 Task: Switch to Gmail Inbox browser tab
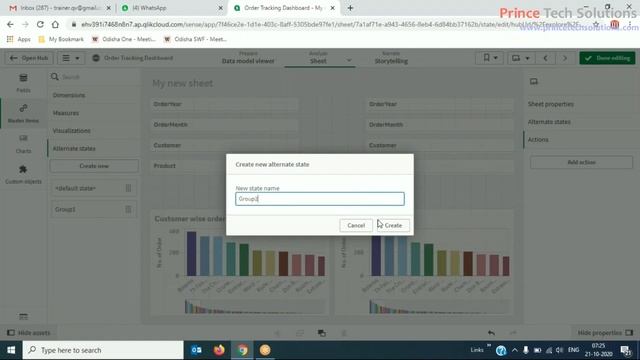click(60, 8)
